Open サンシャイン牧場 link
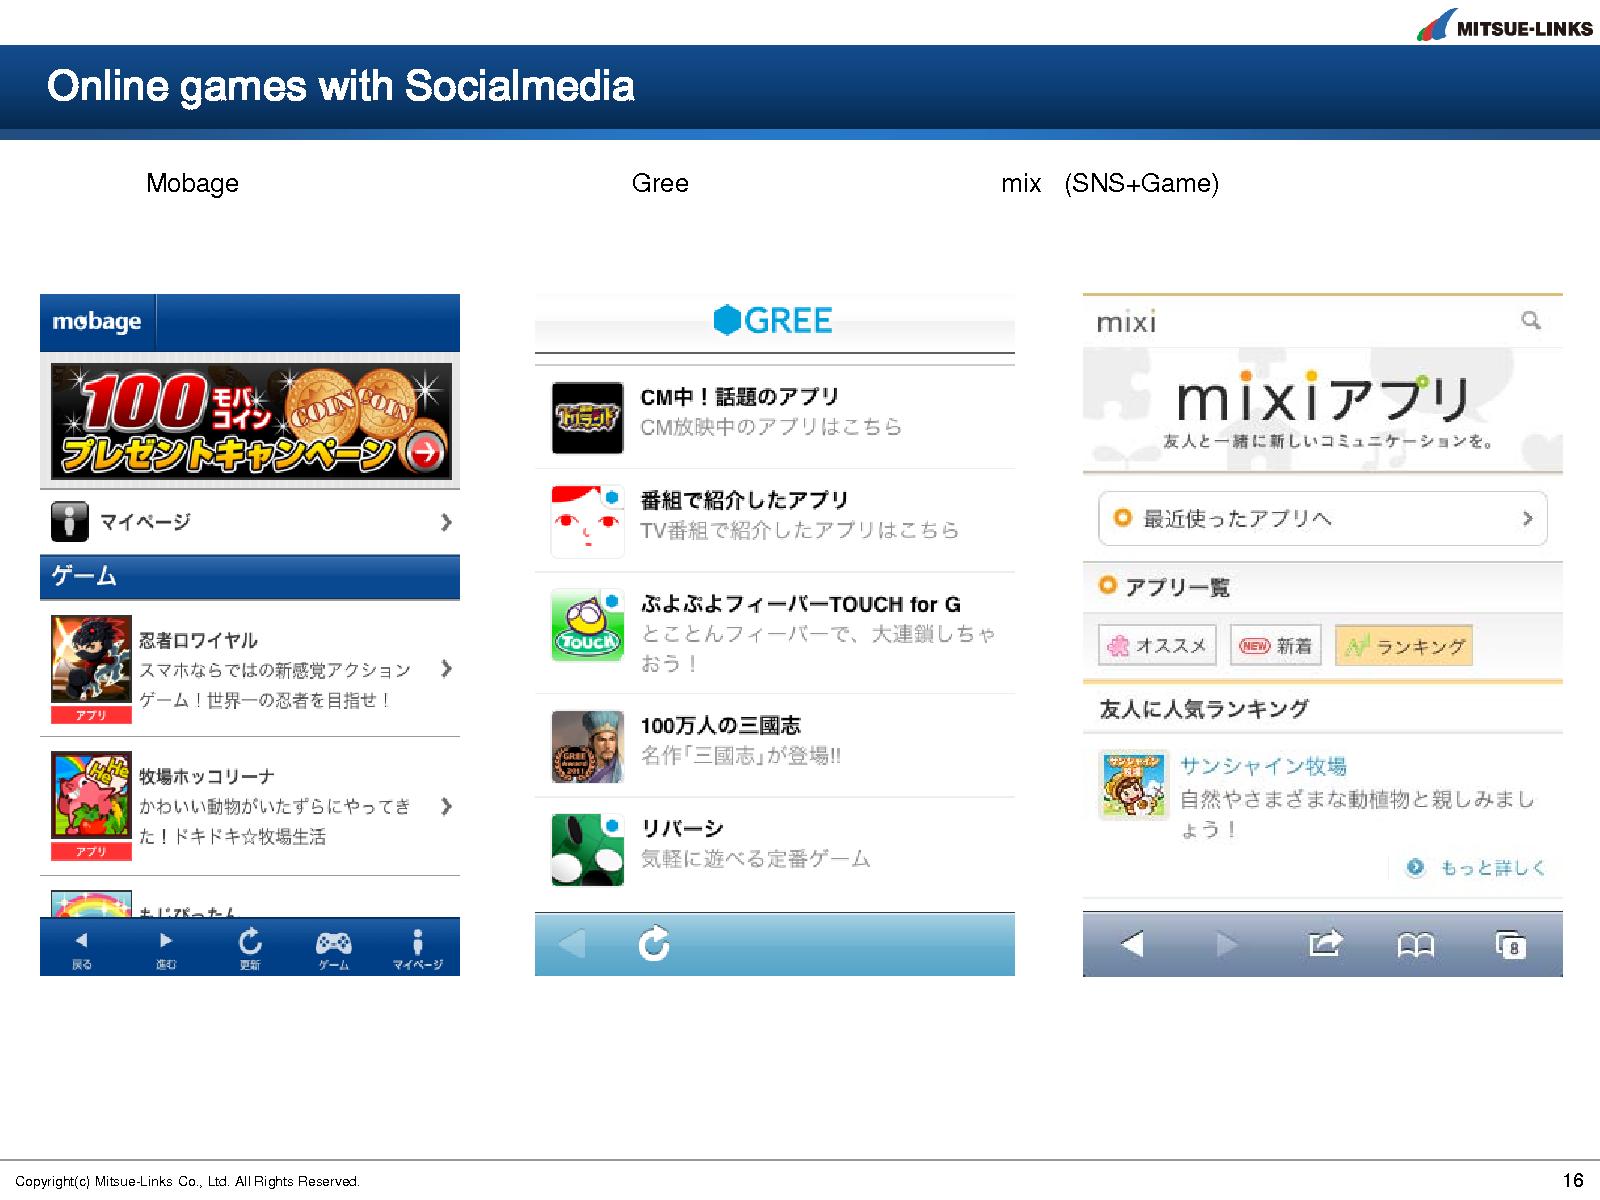The width and height of the screenshot is (1600, 1200). pos(1263,766)
